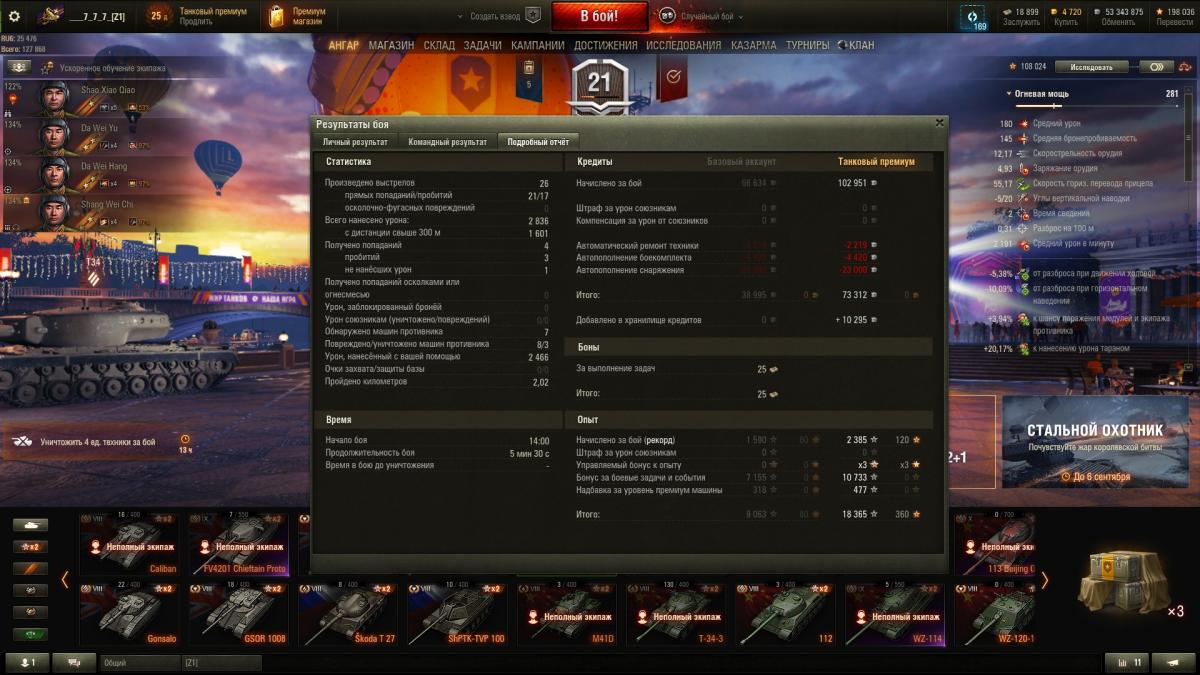1200x675 pixels.
Task: Open the Стальной охотник event banner
Action: [x=1094, y=442]
